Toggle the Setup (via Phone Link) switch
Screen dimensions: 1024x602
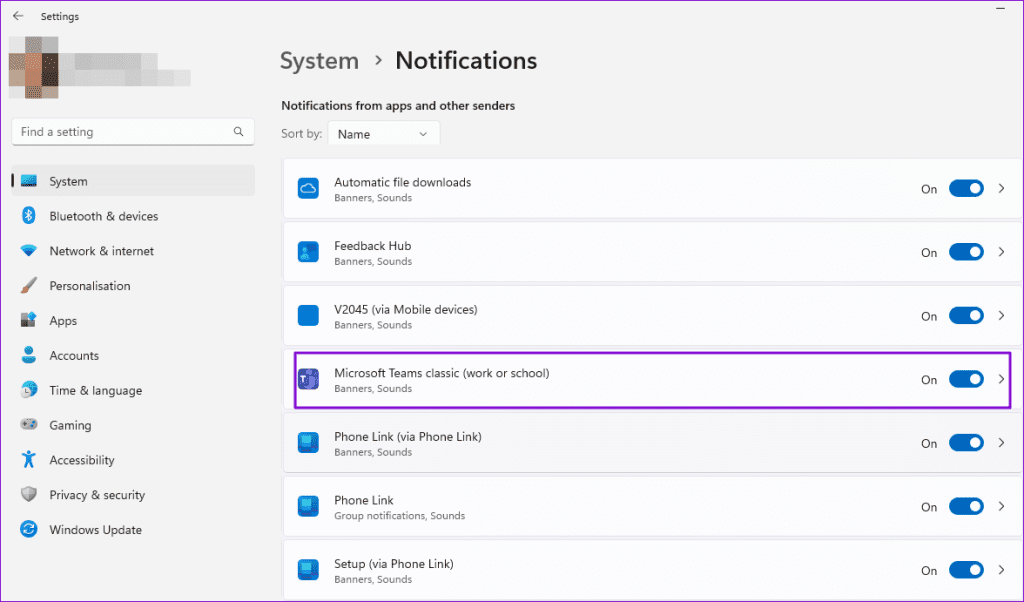point(966,569)
